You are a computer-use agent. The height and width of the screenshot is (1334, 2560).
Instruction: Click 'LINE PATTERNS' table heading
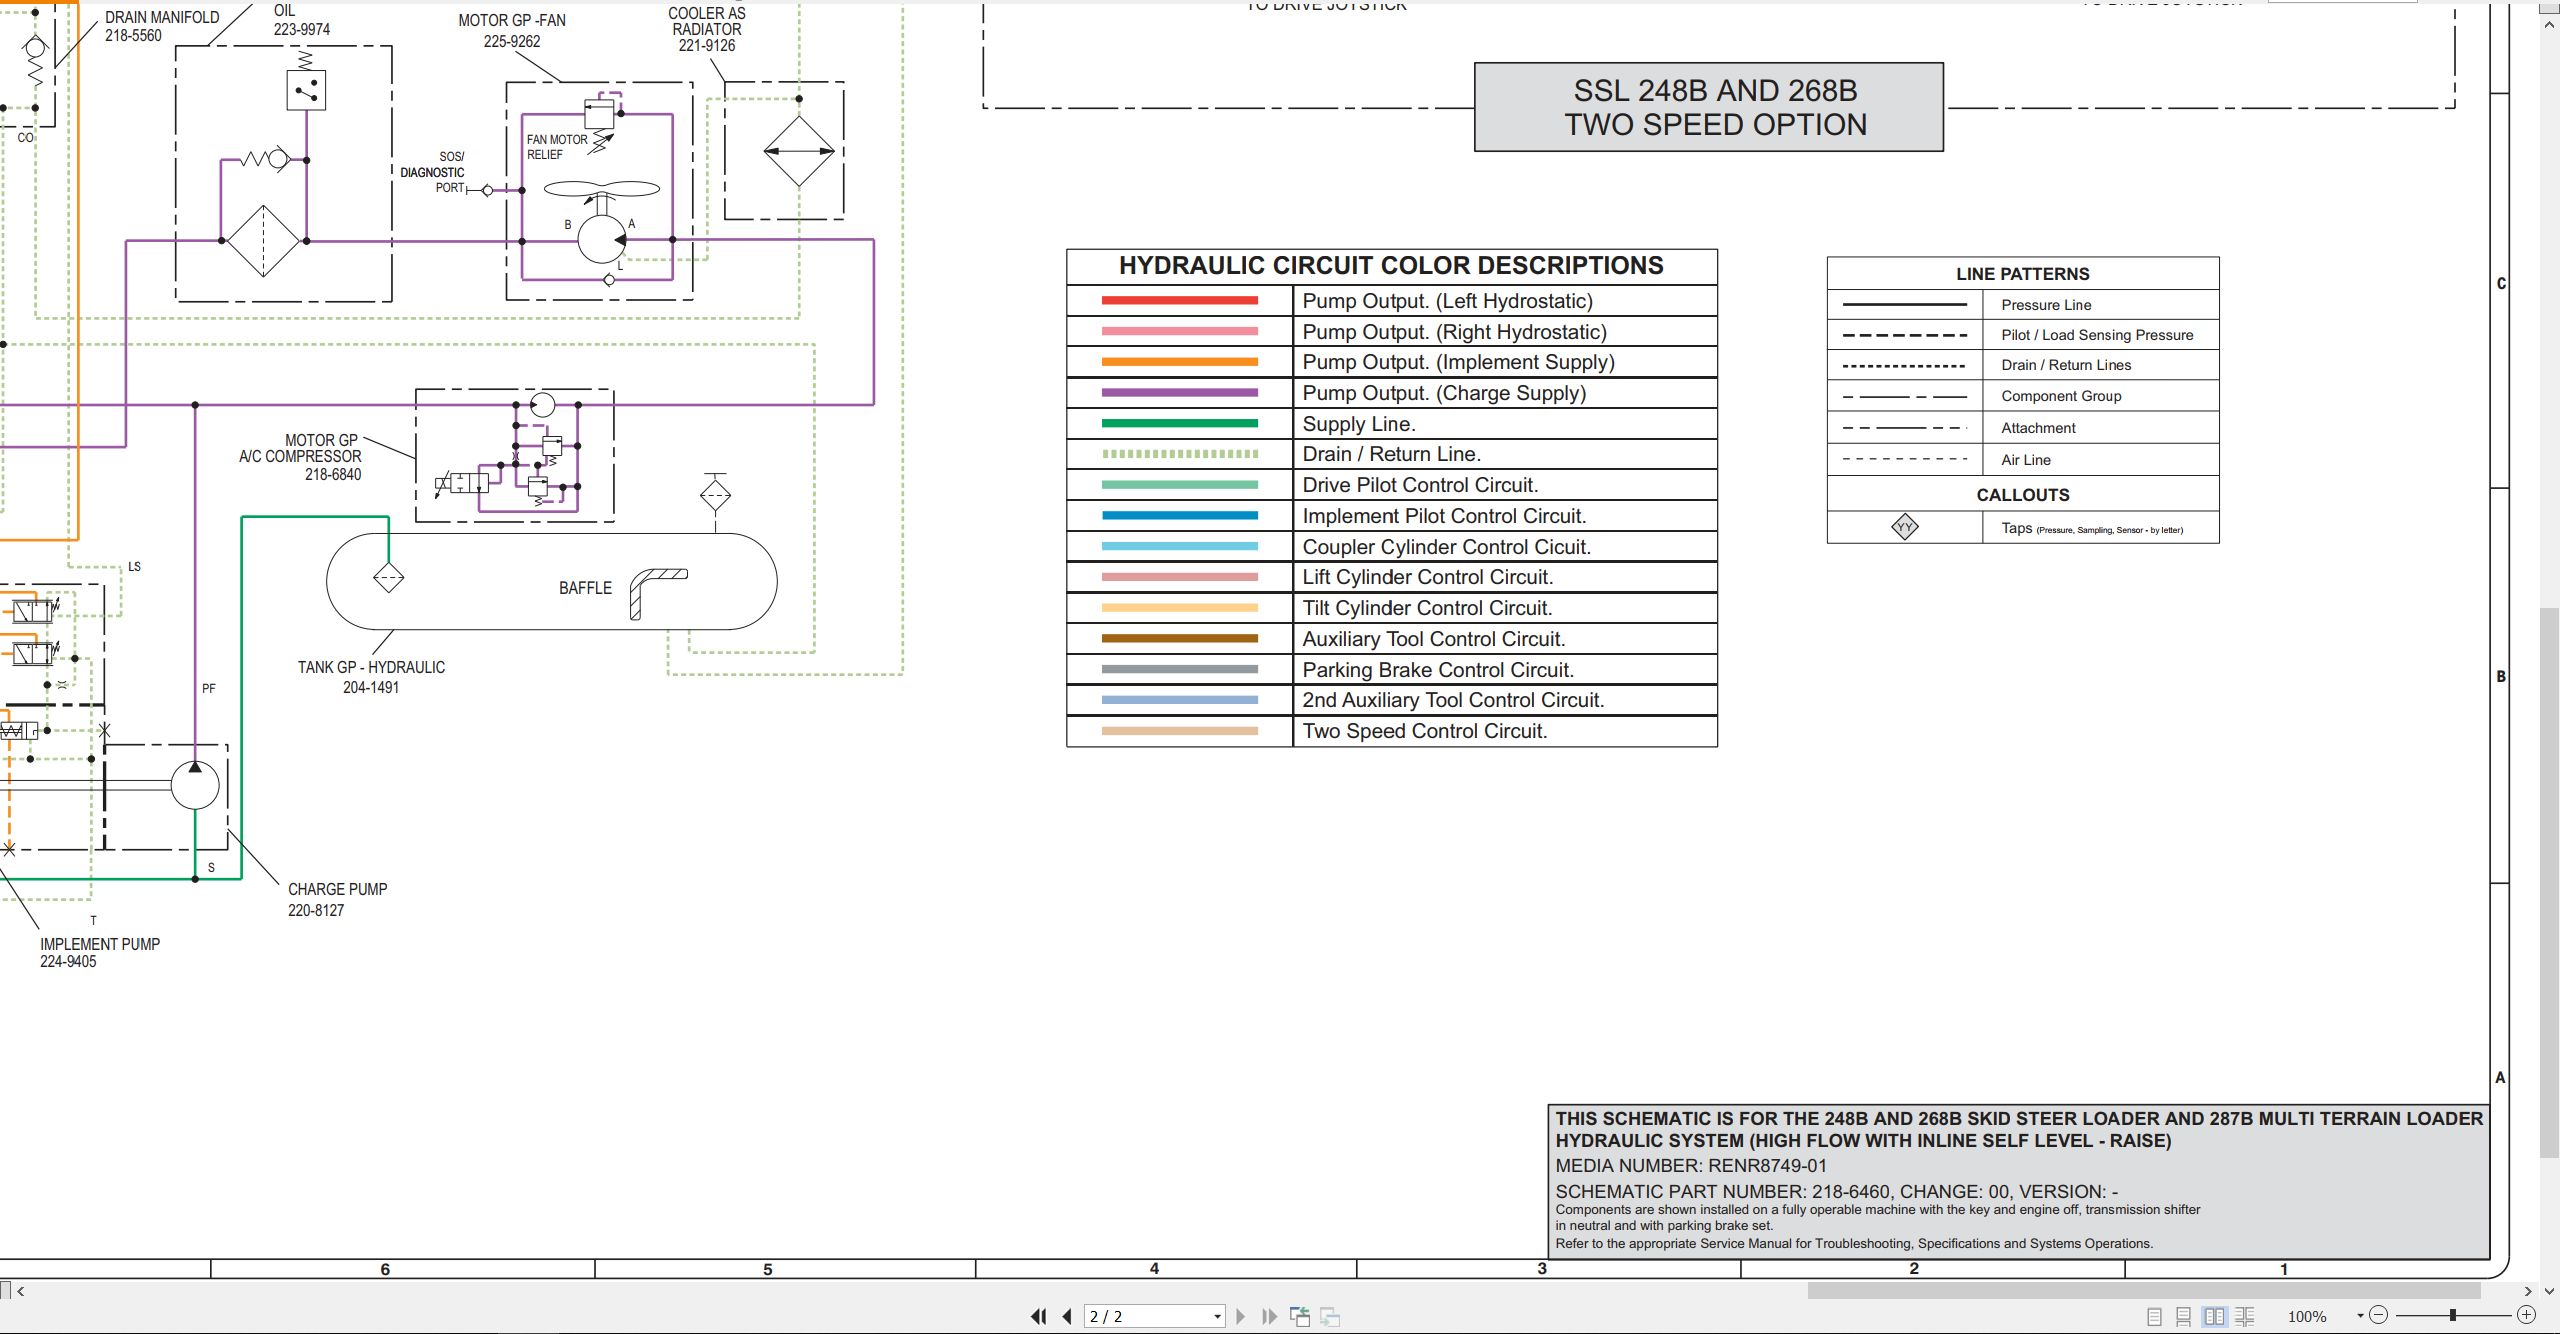(x=2023, y=274)
